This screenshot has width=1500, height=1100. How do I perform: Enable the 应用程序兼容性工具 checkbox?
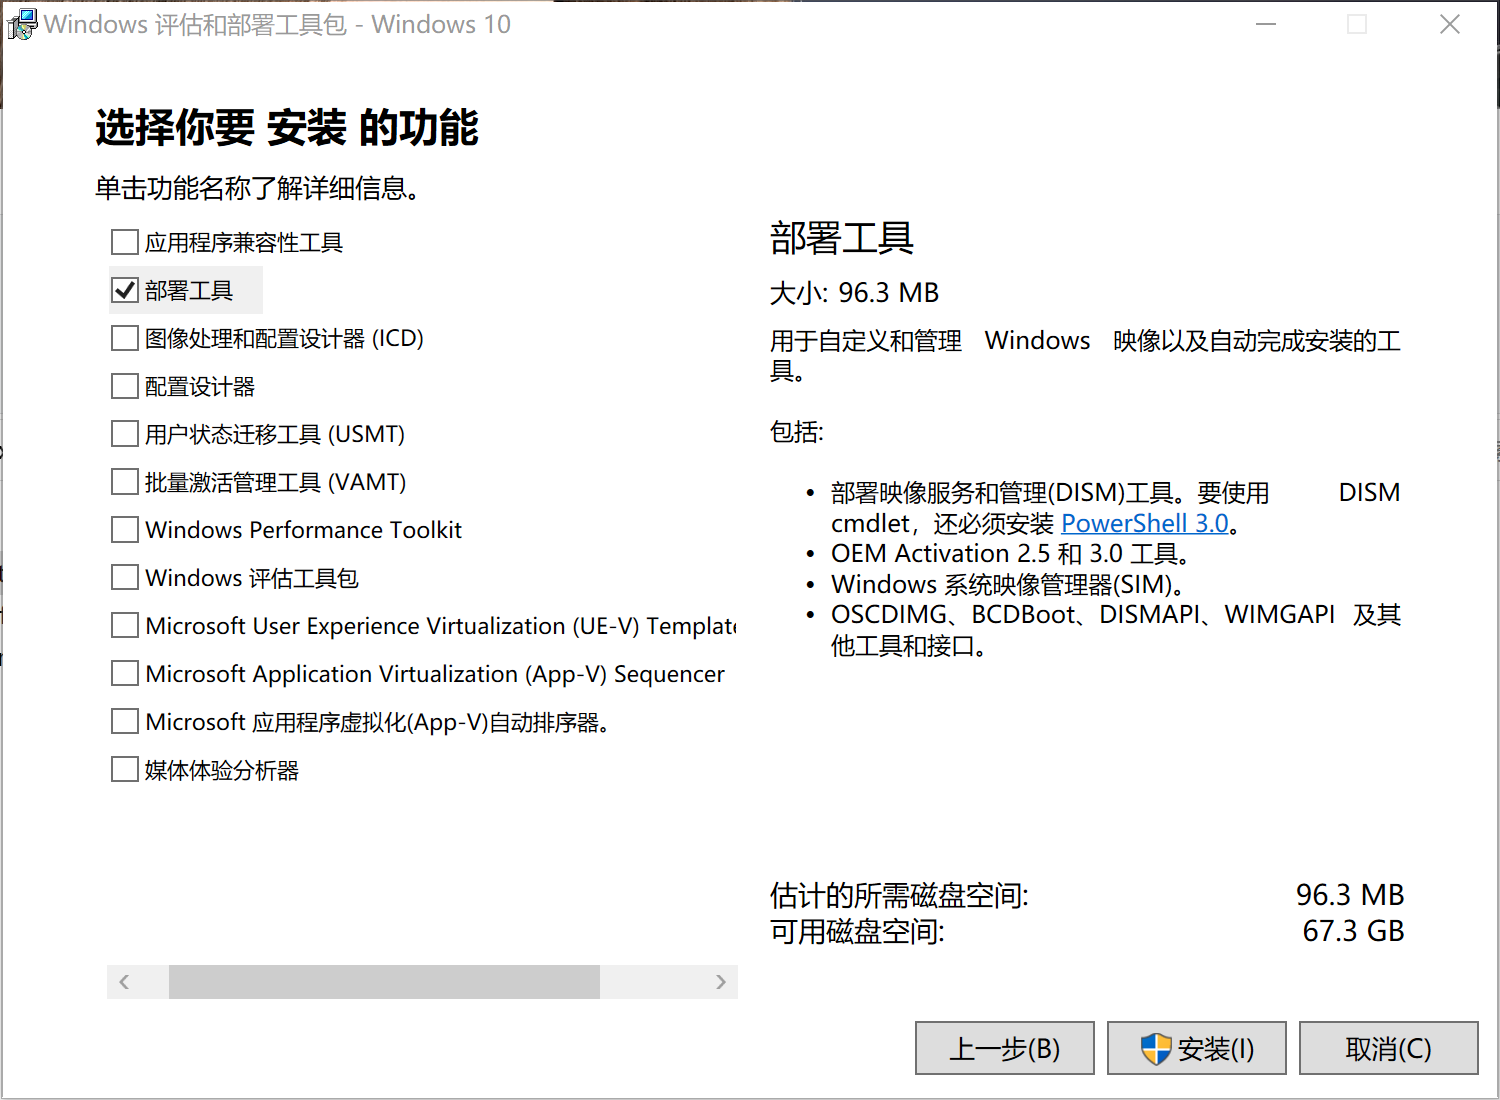(125, 243)
